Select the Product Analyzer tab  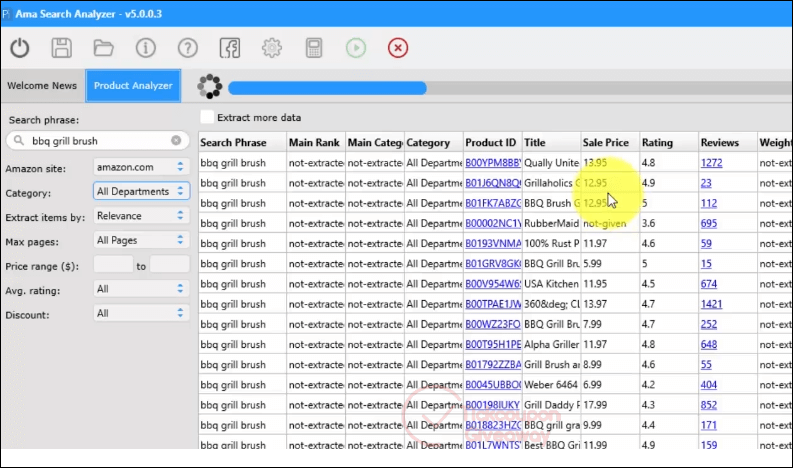[x=133, y=86]
